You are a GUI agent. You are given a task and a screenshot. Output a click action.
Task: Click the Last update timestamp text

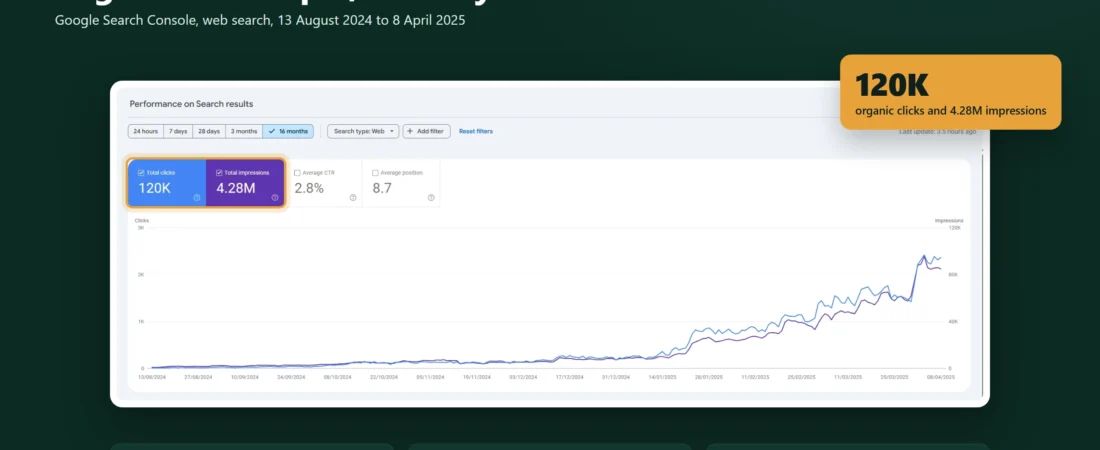(x=937, y=131)
